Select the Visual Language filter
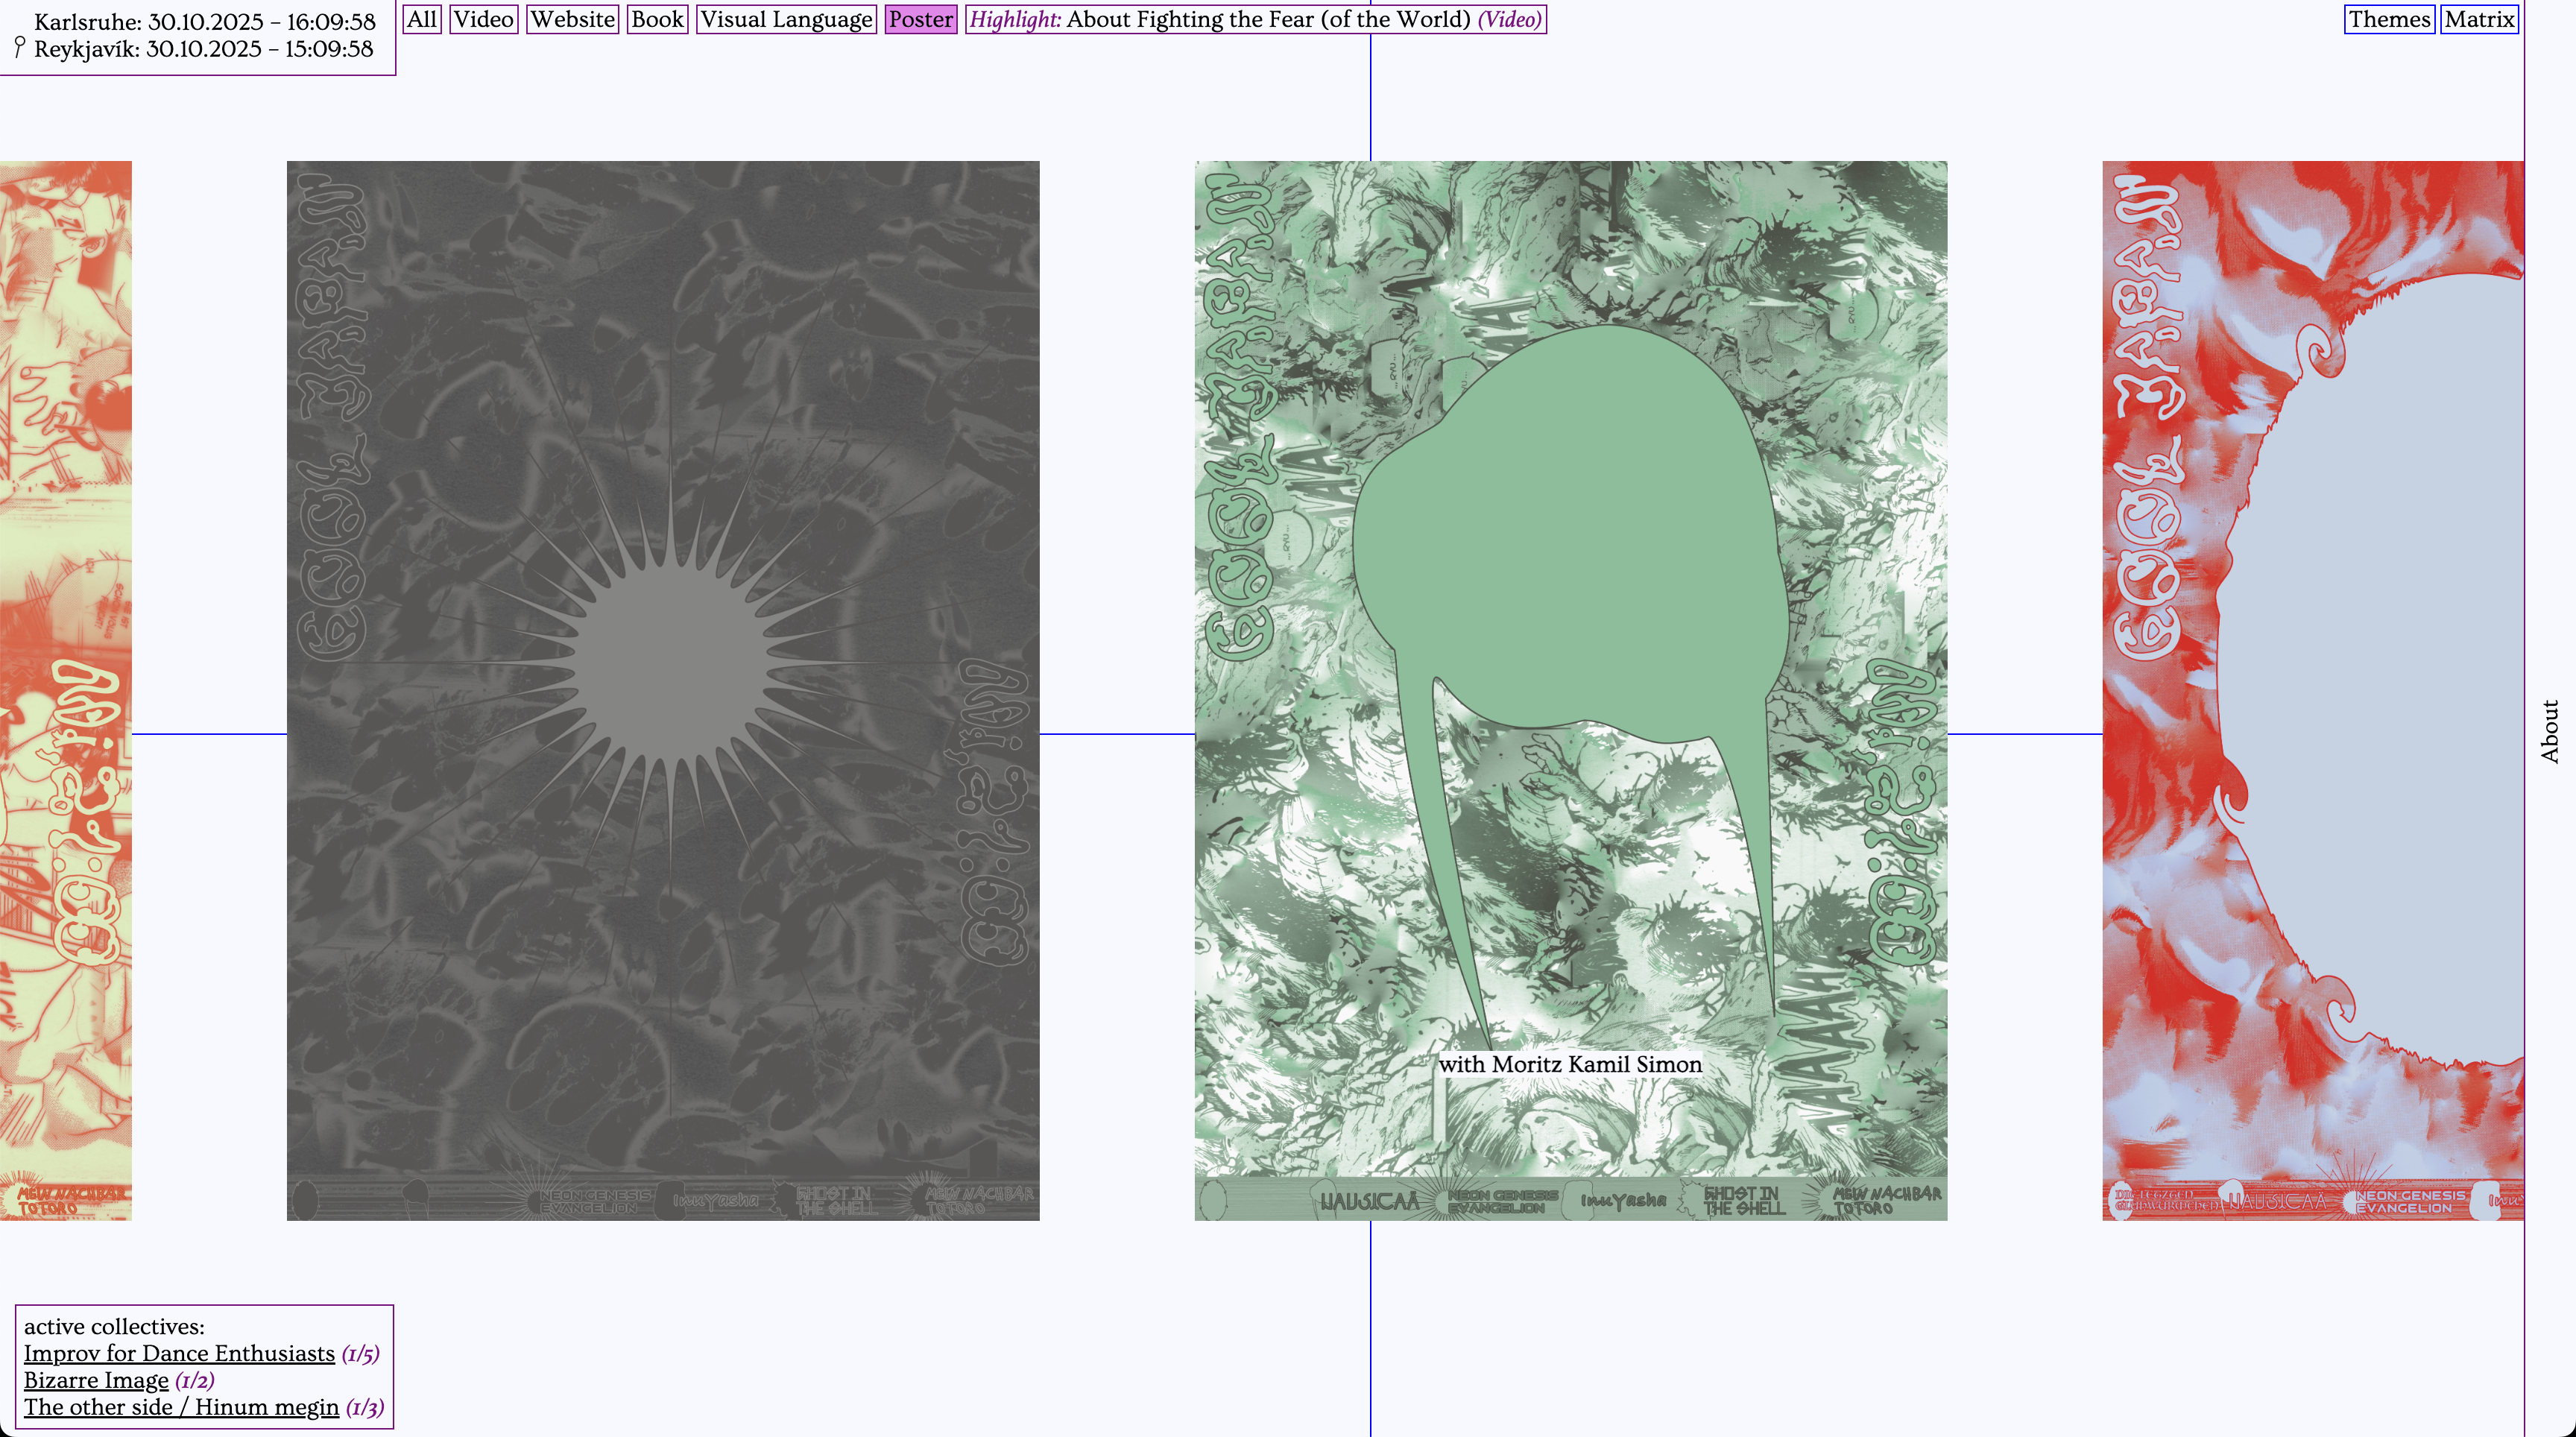Screen dimensions: 2576x1437 coord(786,19)
